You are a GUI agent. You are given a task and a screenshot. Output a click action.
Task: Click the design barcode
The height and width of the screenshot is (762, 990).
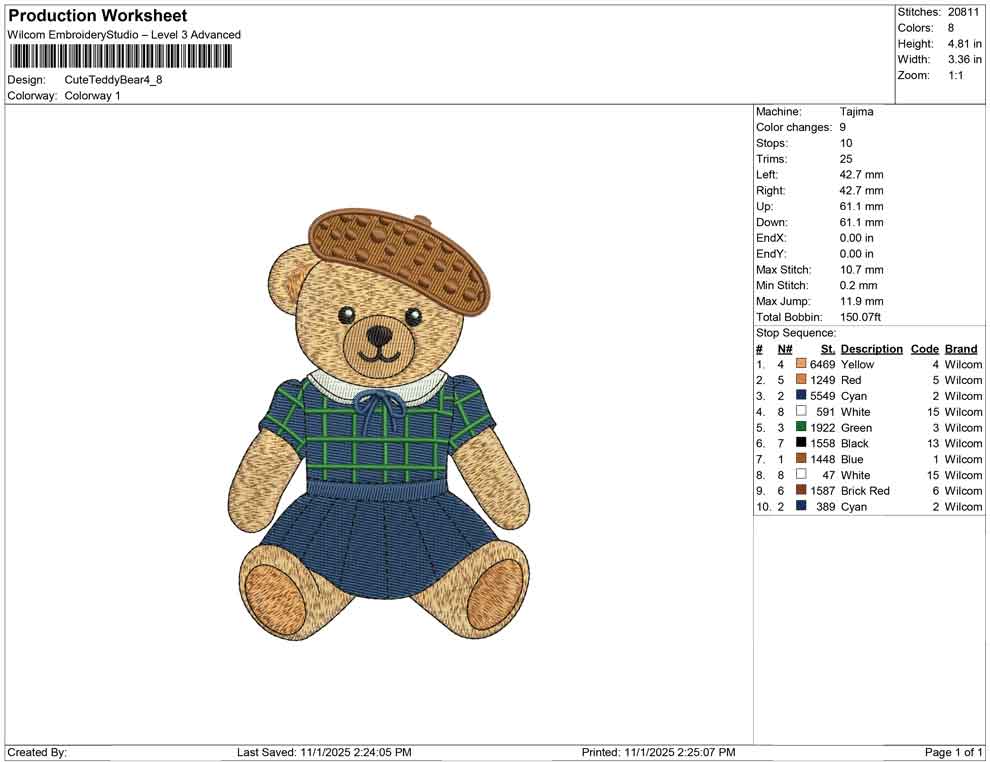click(x=120, y=57)
